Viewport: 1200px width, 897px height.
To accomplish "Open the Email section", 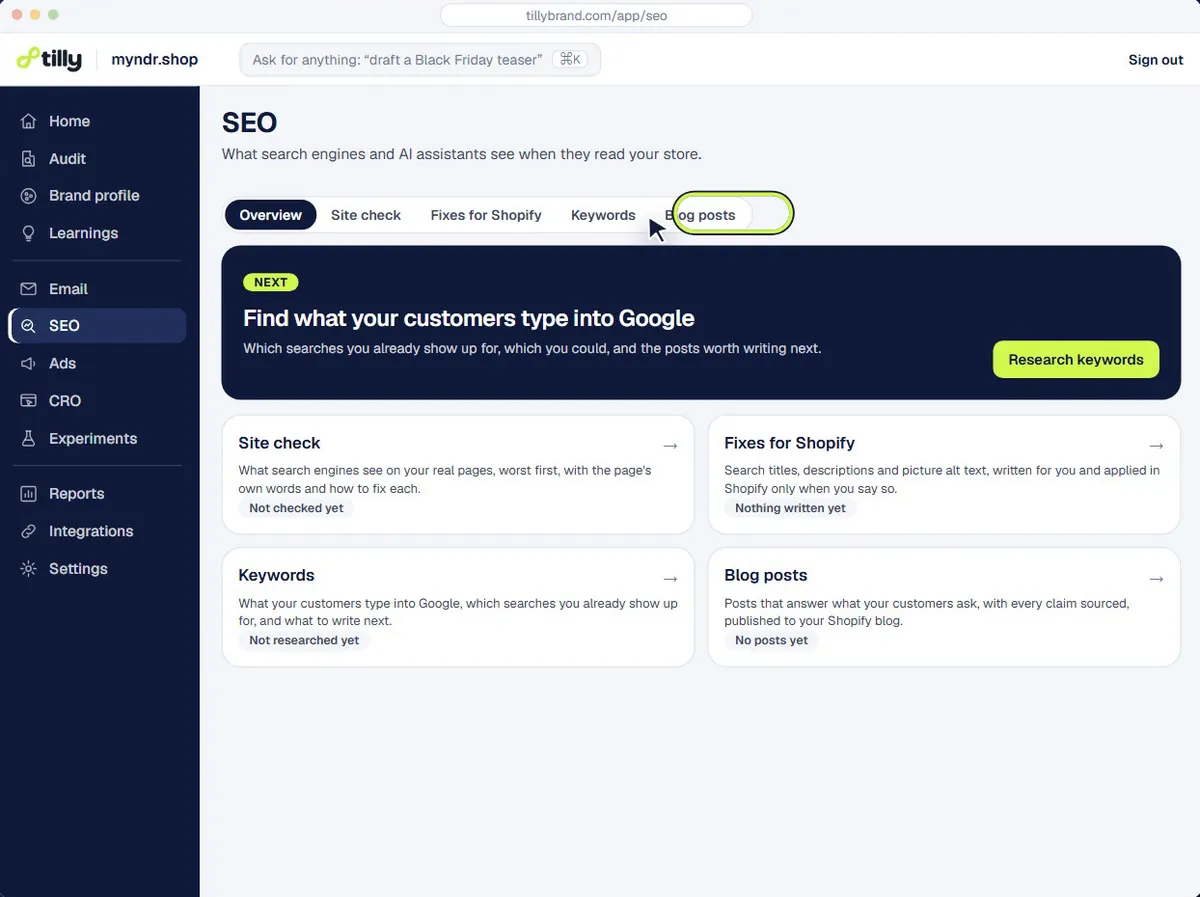I will pos(97,289).
